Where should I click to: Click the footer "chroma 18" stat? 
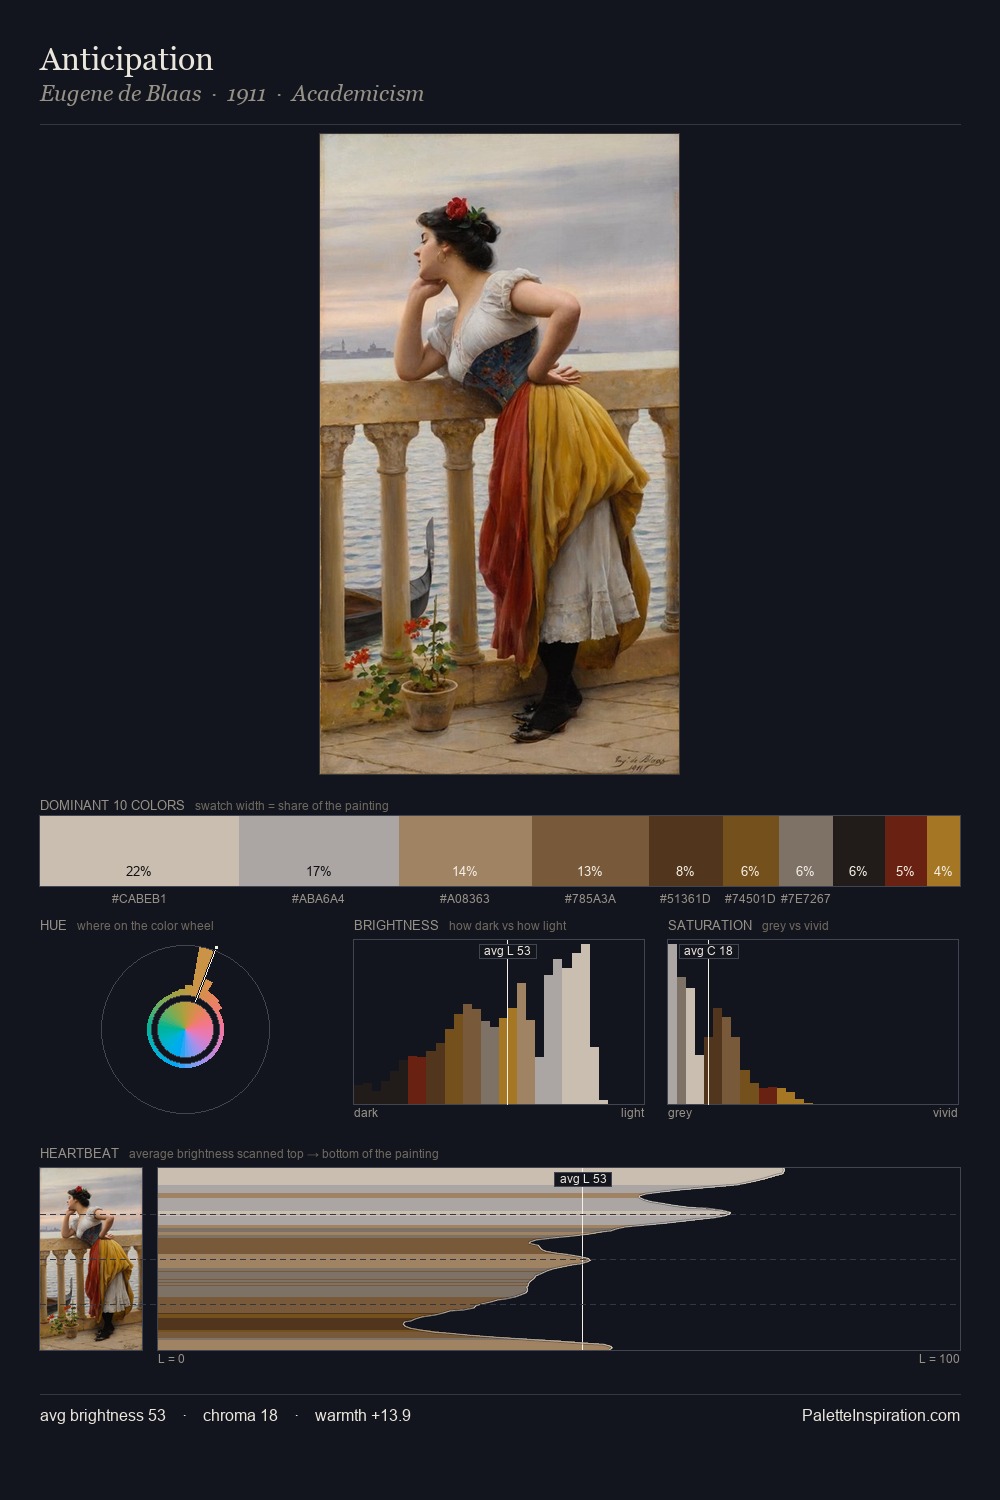(x=240, y=1415)
